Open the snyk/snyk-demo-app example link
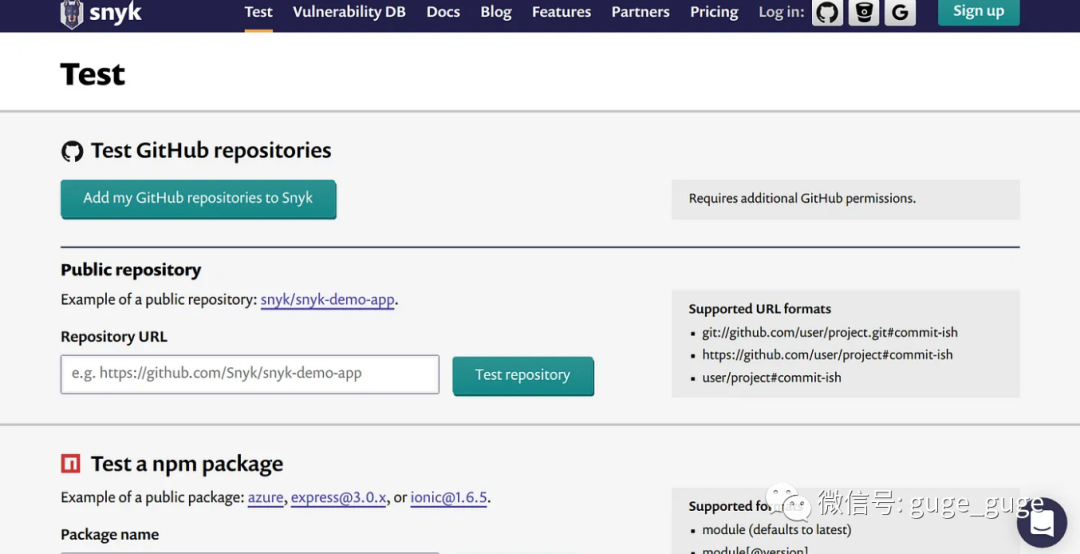 pyautogui.click(x=327, y=300)
